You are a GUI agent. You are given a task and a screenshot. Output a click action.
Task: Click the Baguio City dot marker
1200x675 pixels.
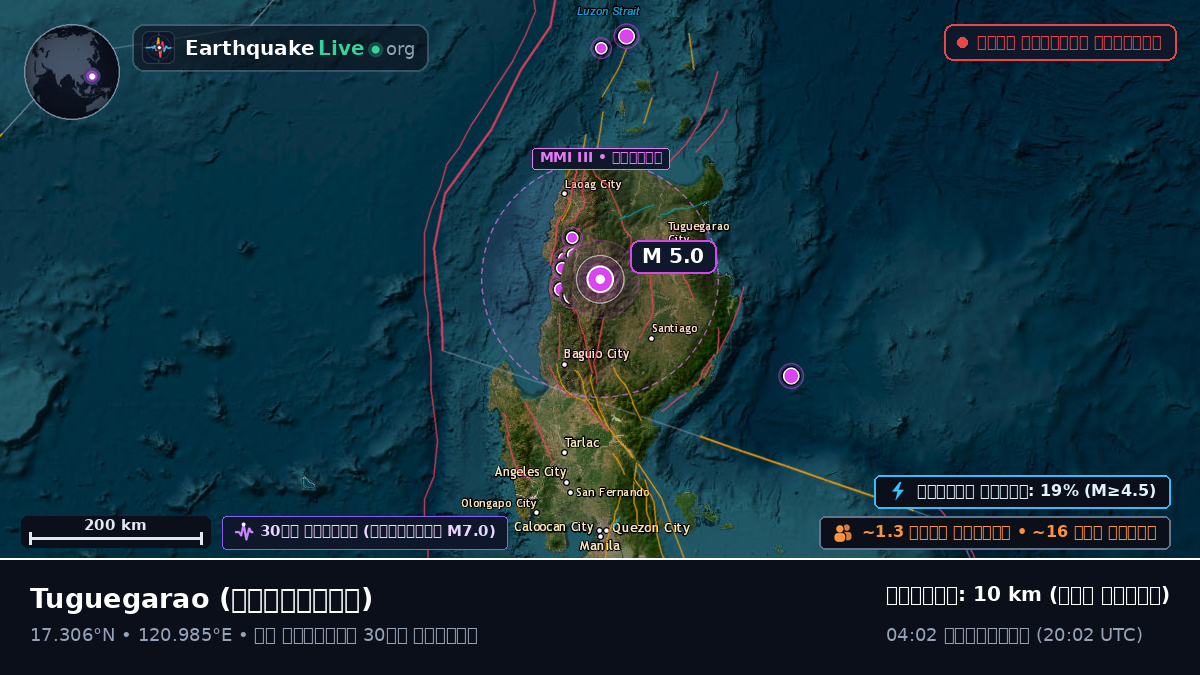(564, 364)
